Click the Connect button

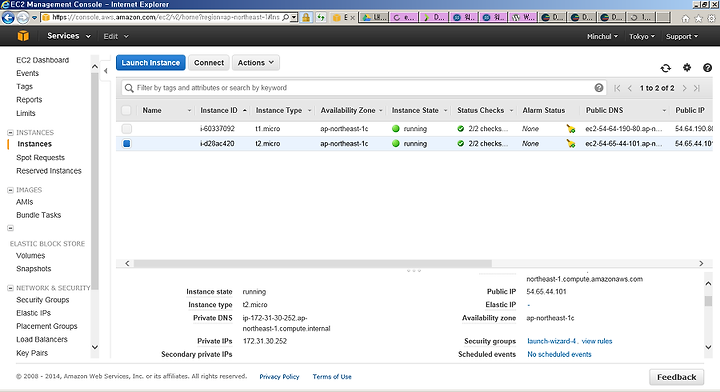(x=209, y=62)
